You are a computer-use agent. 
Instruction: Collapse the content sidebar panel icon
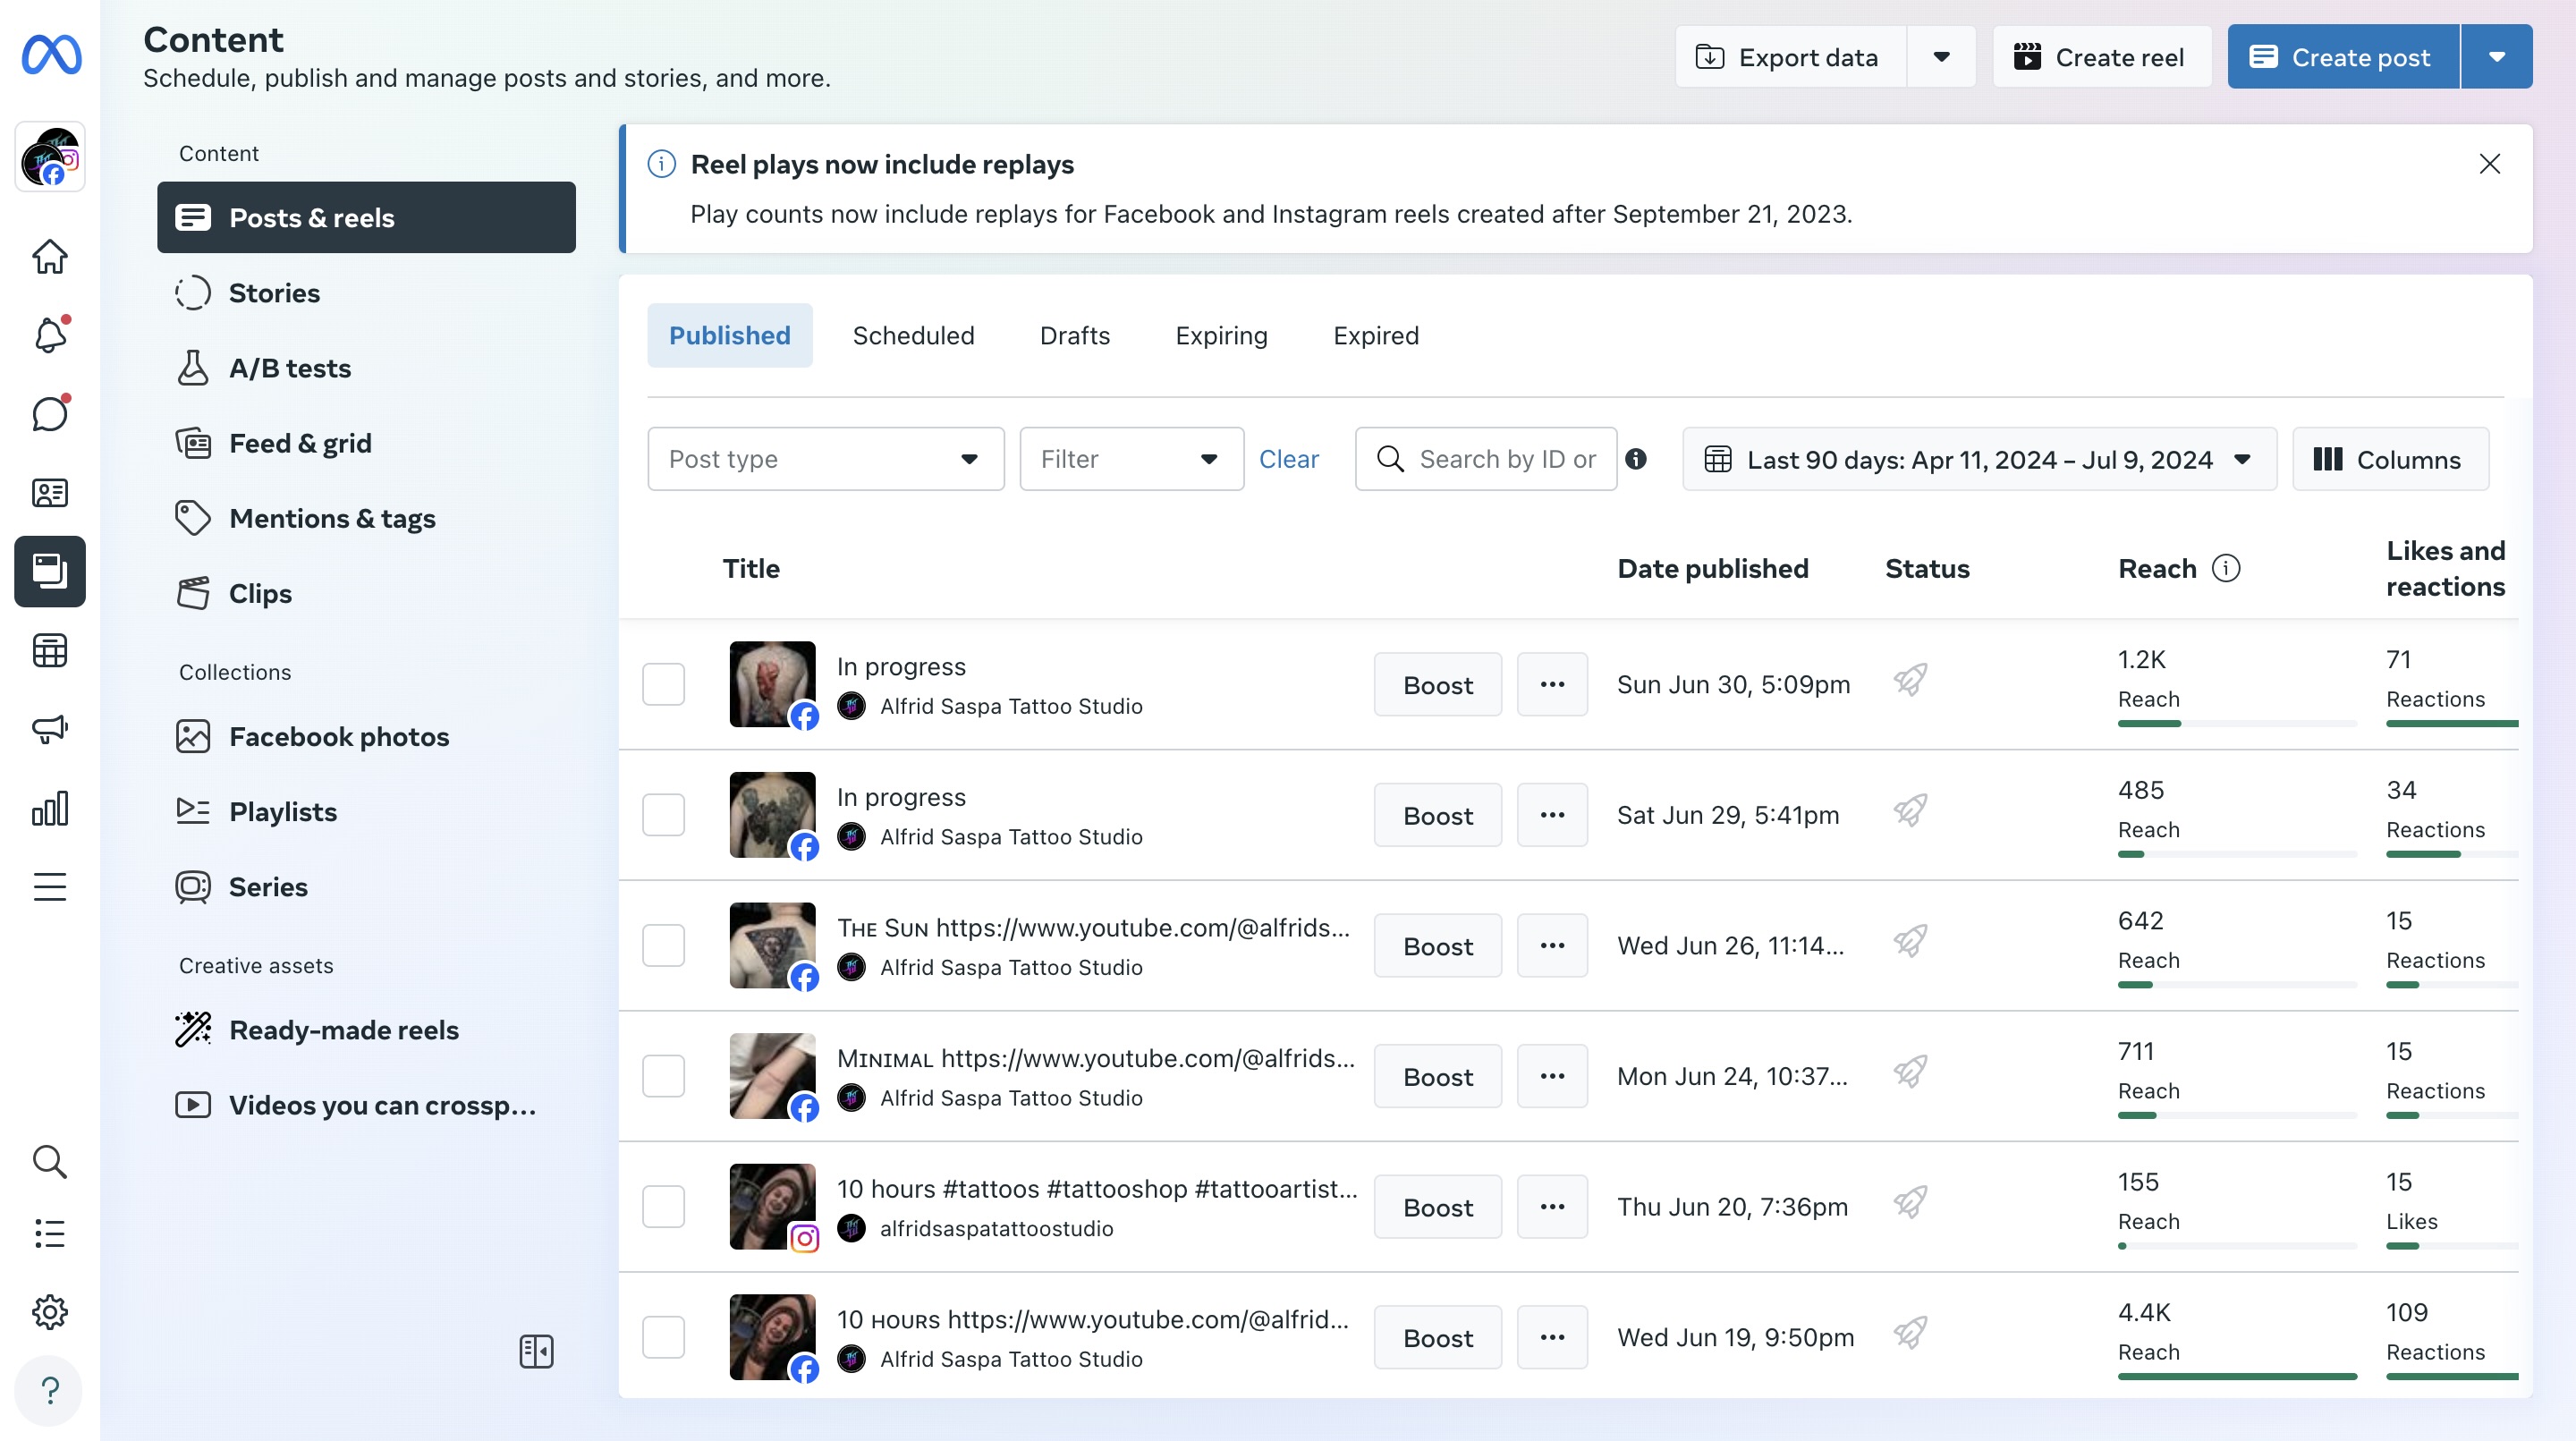pyautogui.click(x=536, y=1351)
